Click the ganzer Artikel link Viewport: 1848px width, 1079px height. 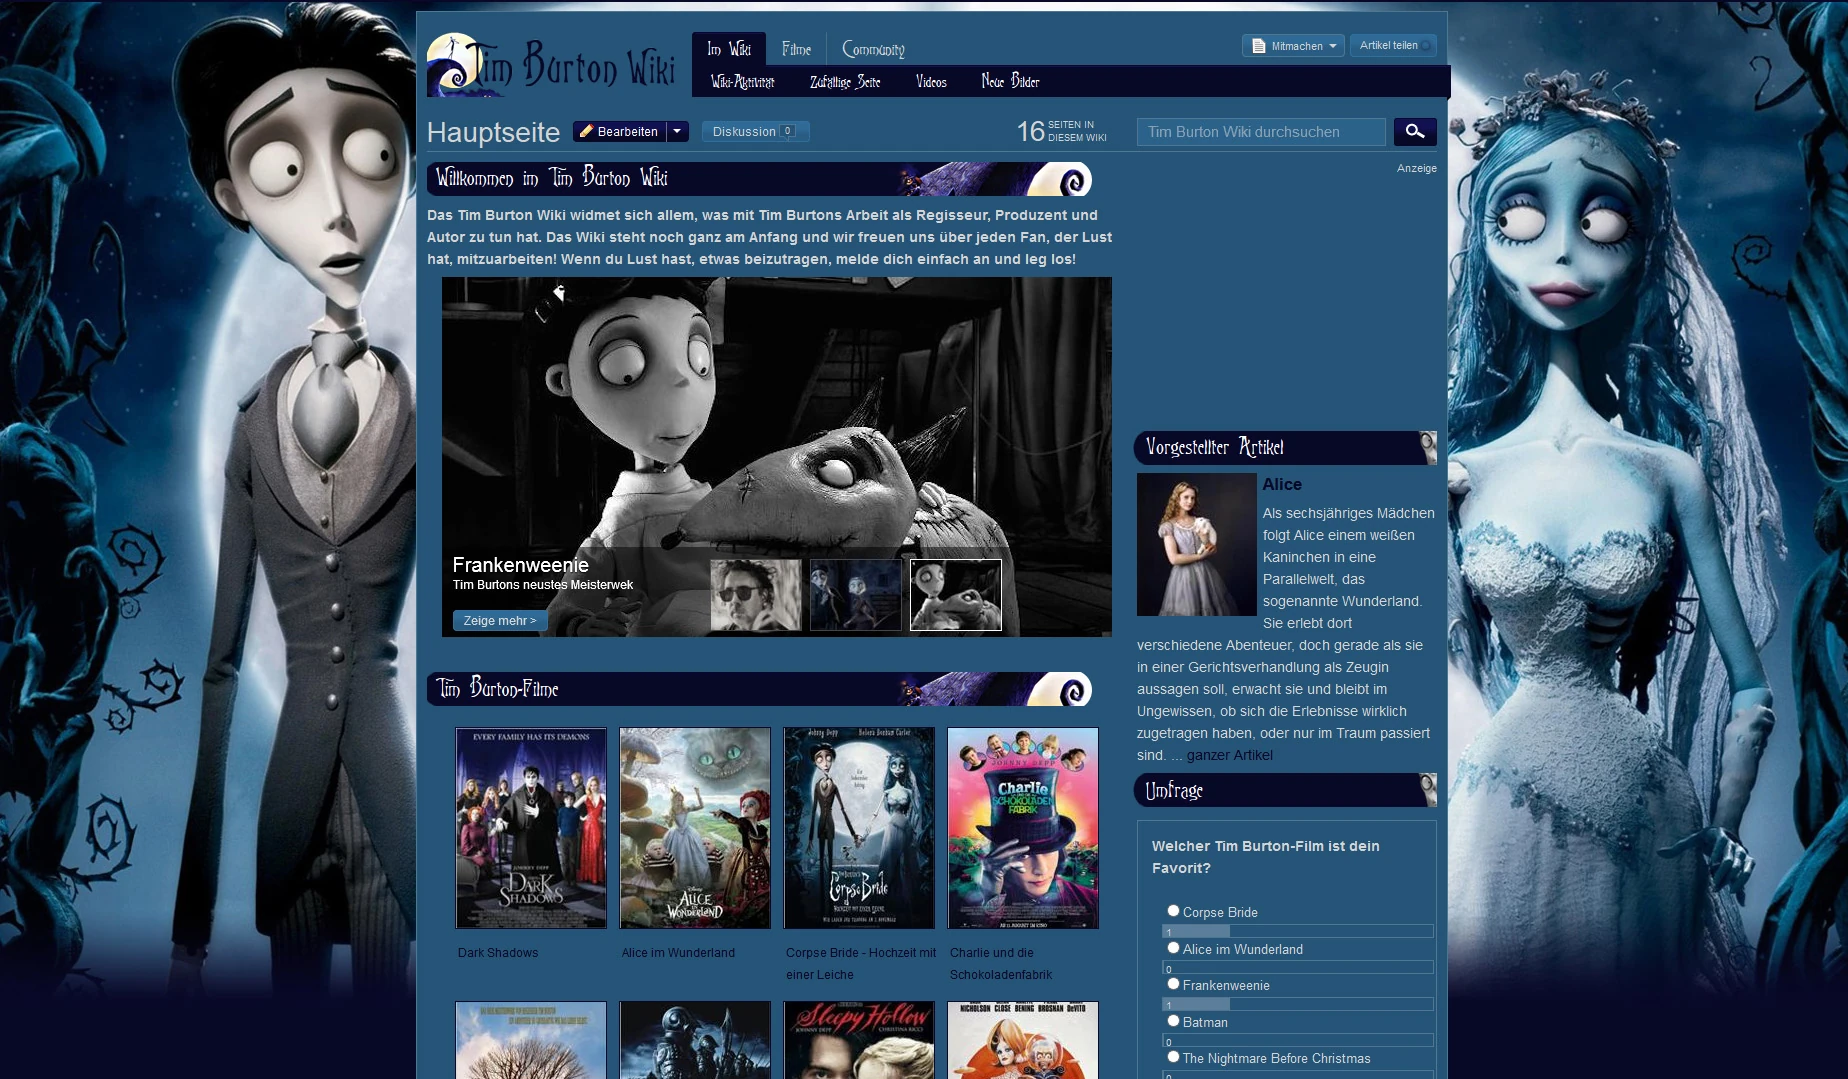click(1230, 755)
